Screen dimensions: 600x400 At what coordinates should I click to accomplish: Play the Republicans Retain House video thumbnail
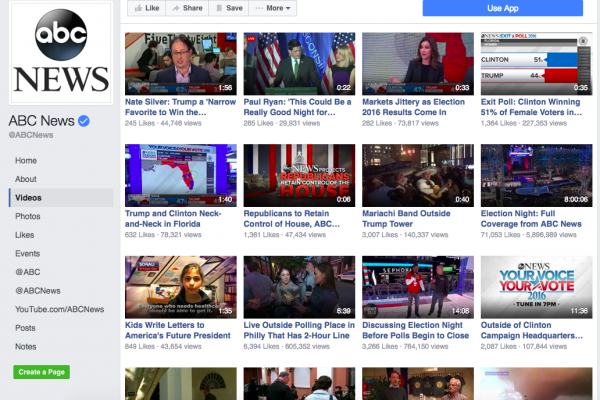click(299, 176)
